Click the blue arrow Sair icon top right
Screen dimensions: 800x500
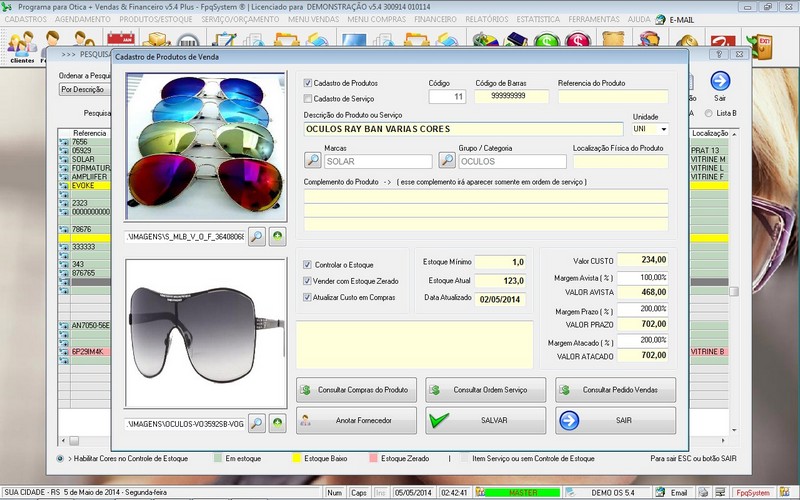(x=720, y=82)
